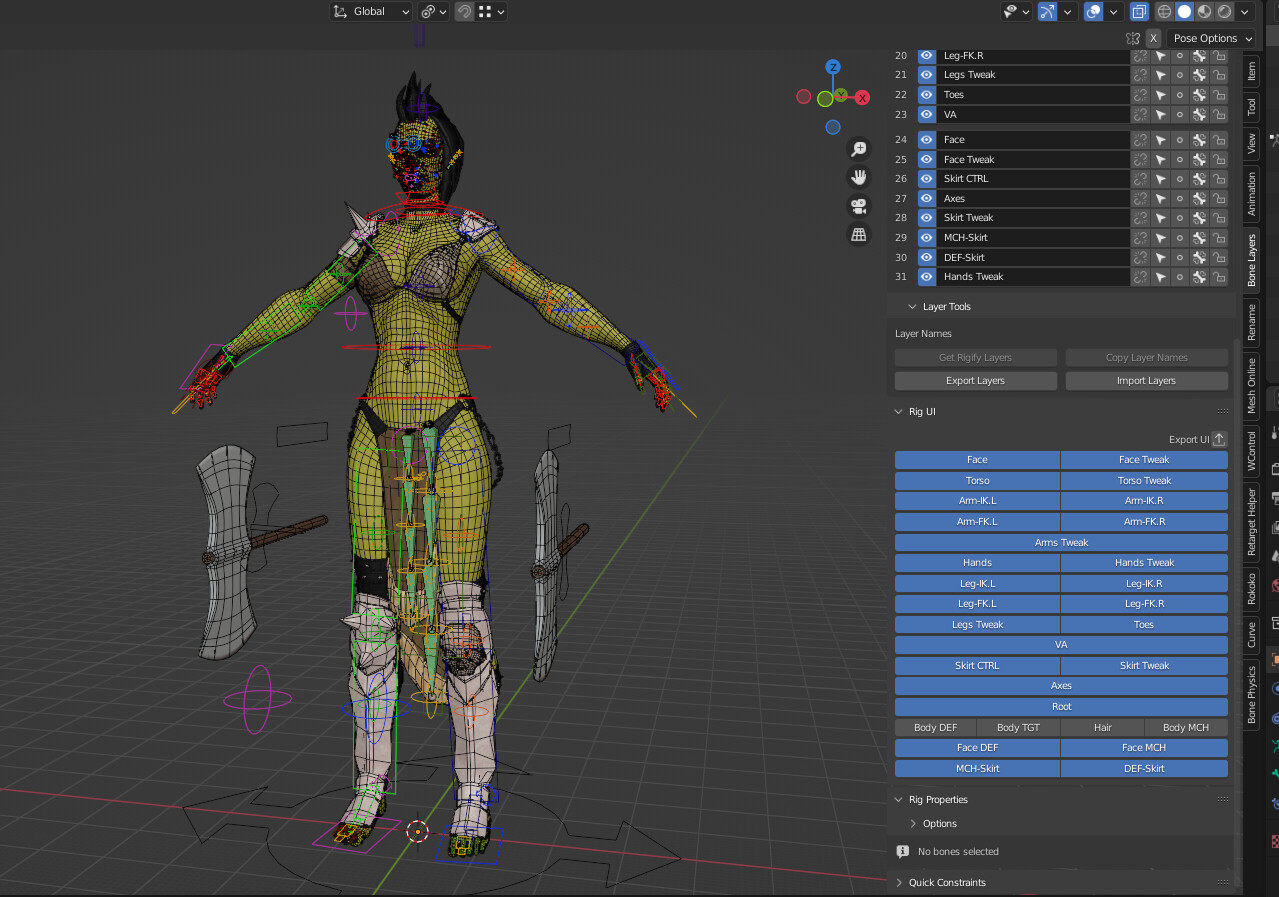
Task: Open the Pose Options dropdown
Action: (1207, 38)
